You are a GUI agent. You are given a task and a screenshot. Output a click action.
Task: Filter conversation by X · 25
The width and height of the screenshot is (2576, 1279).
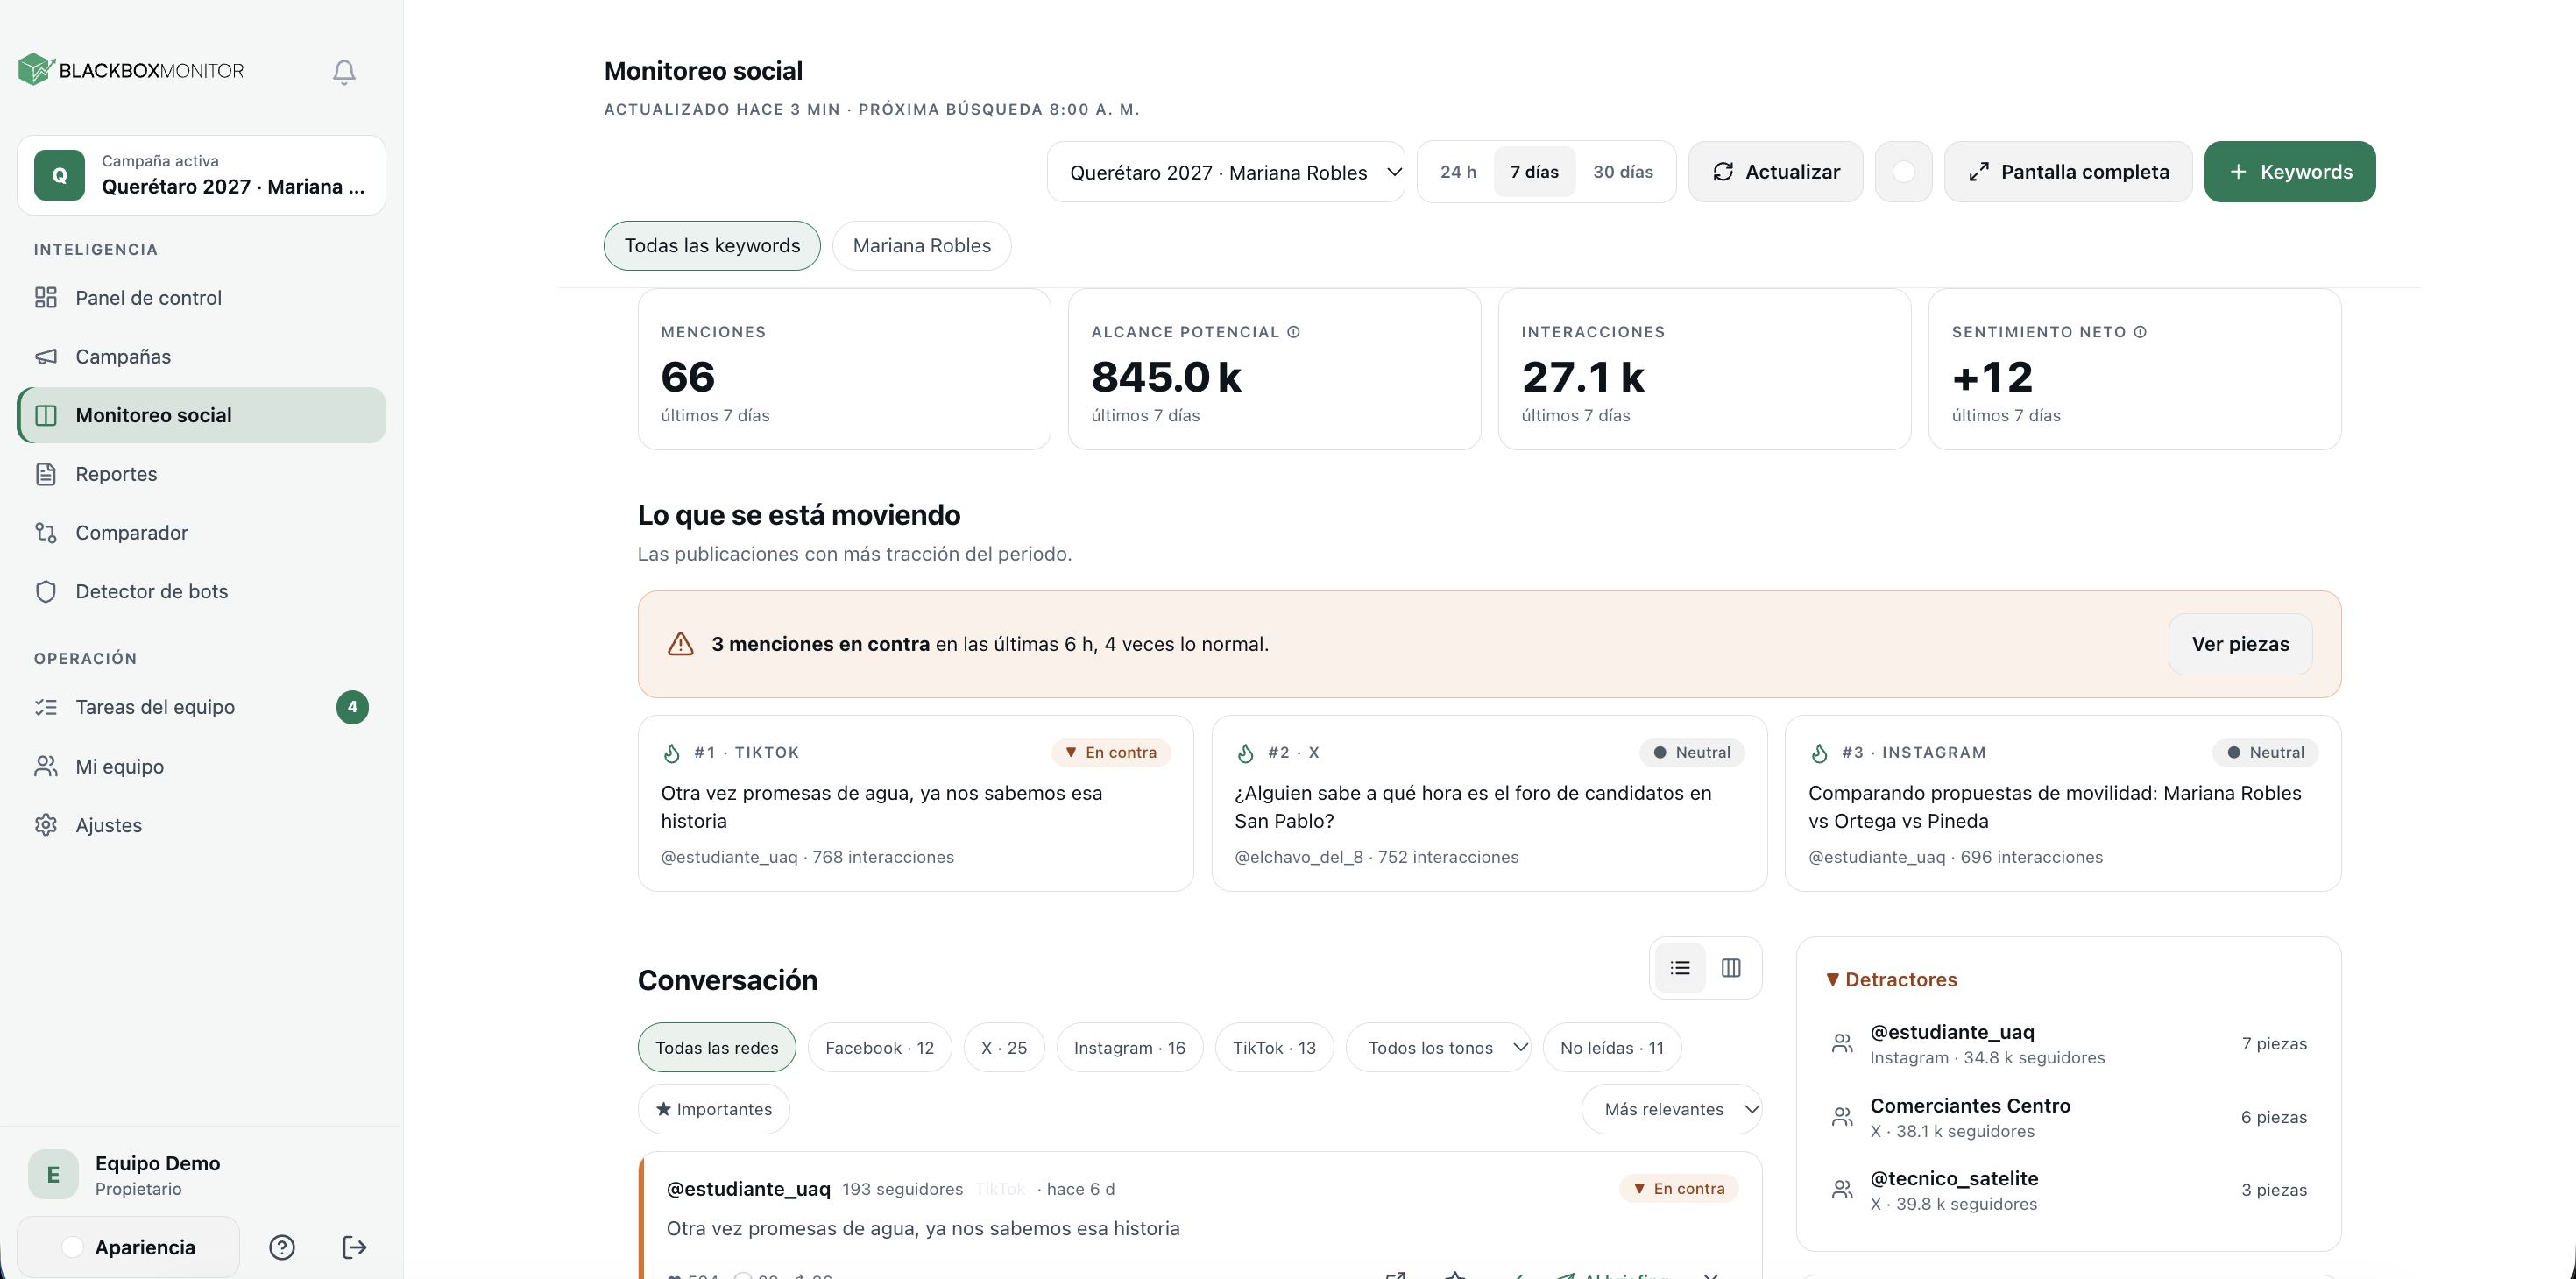coord(1004,1047)
